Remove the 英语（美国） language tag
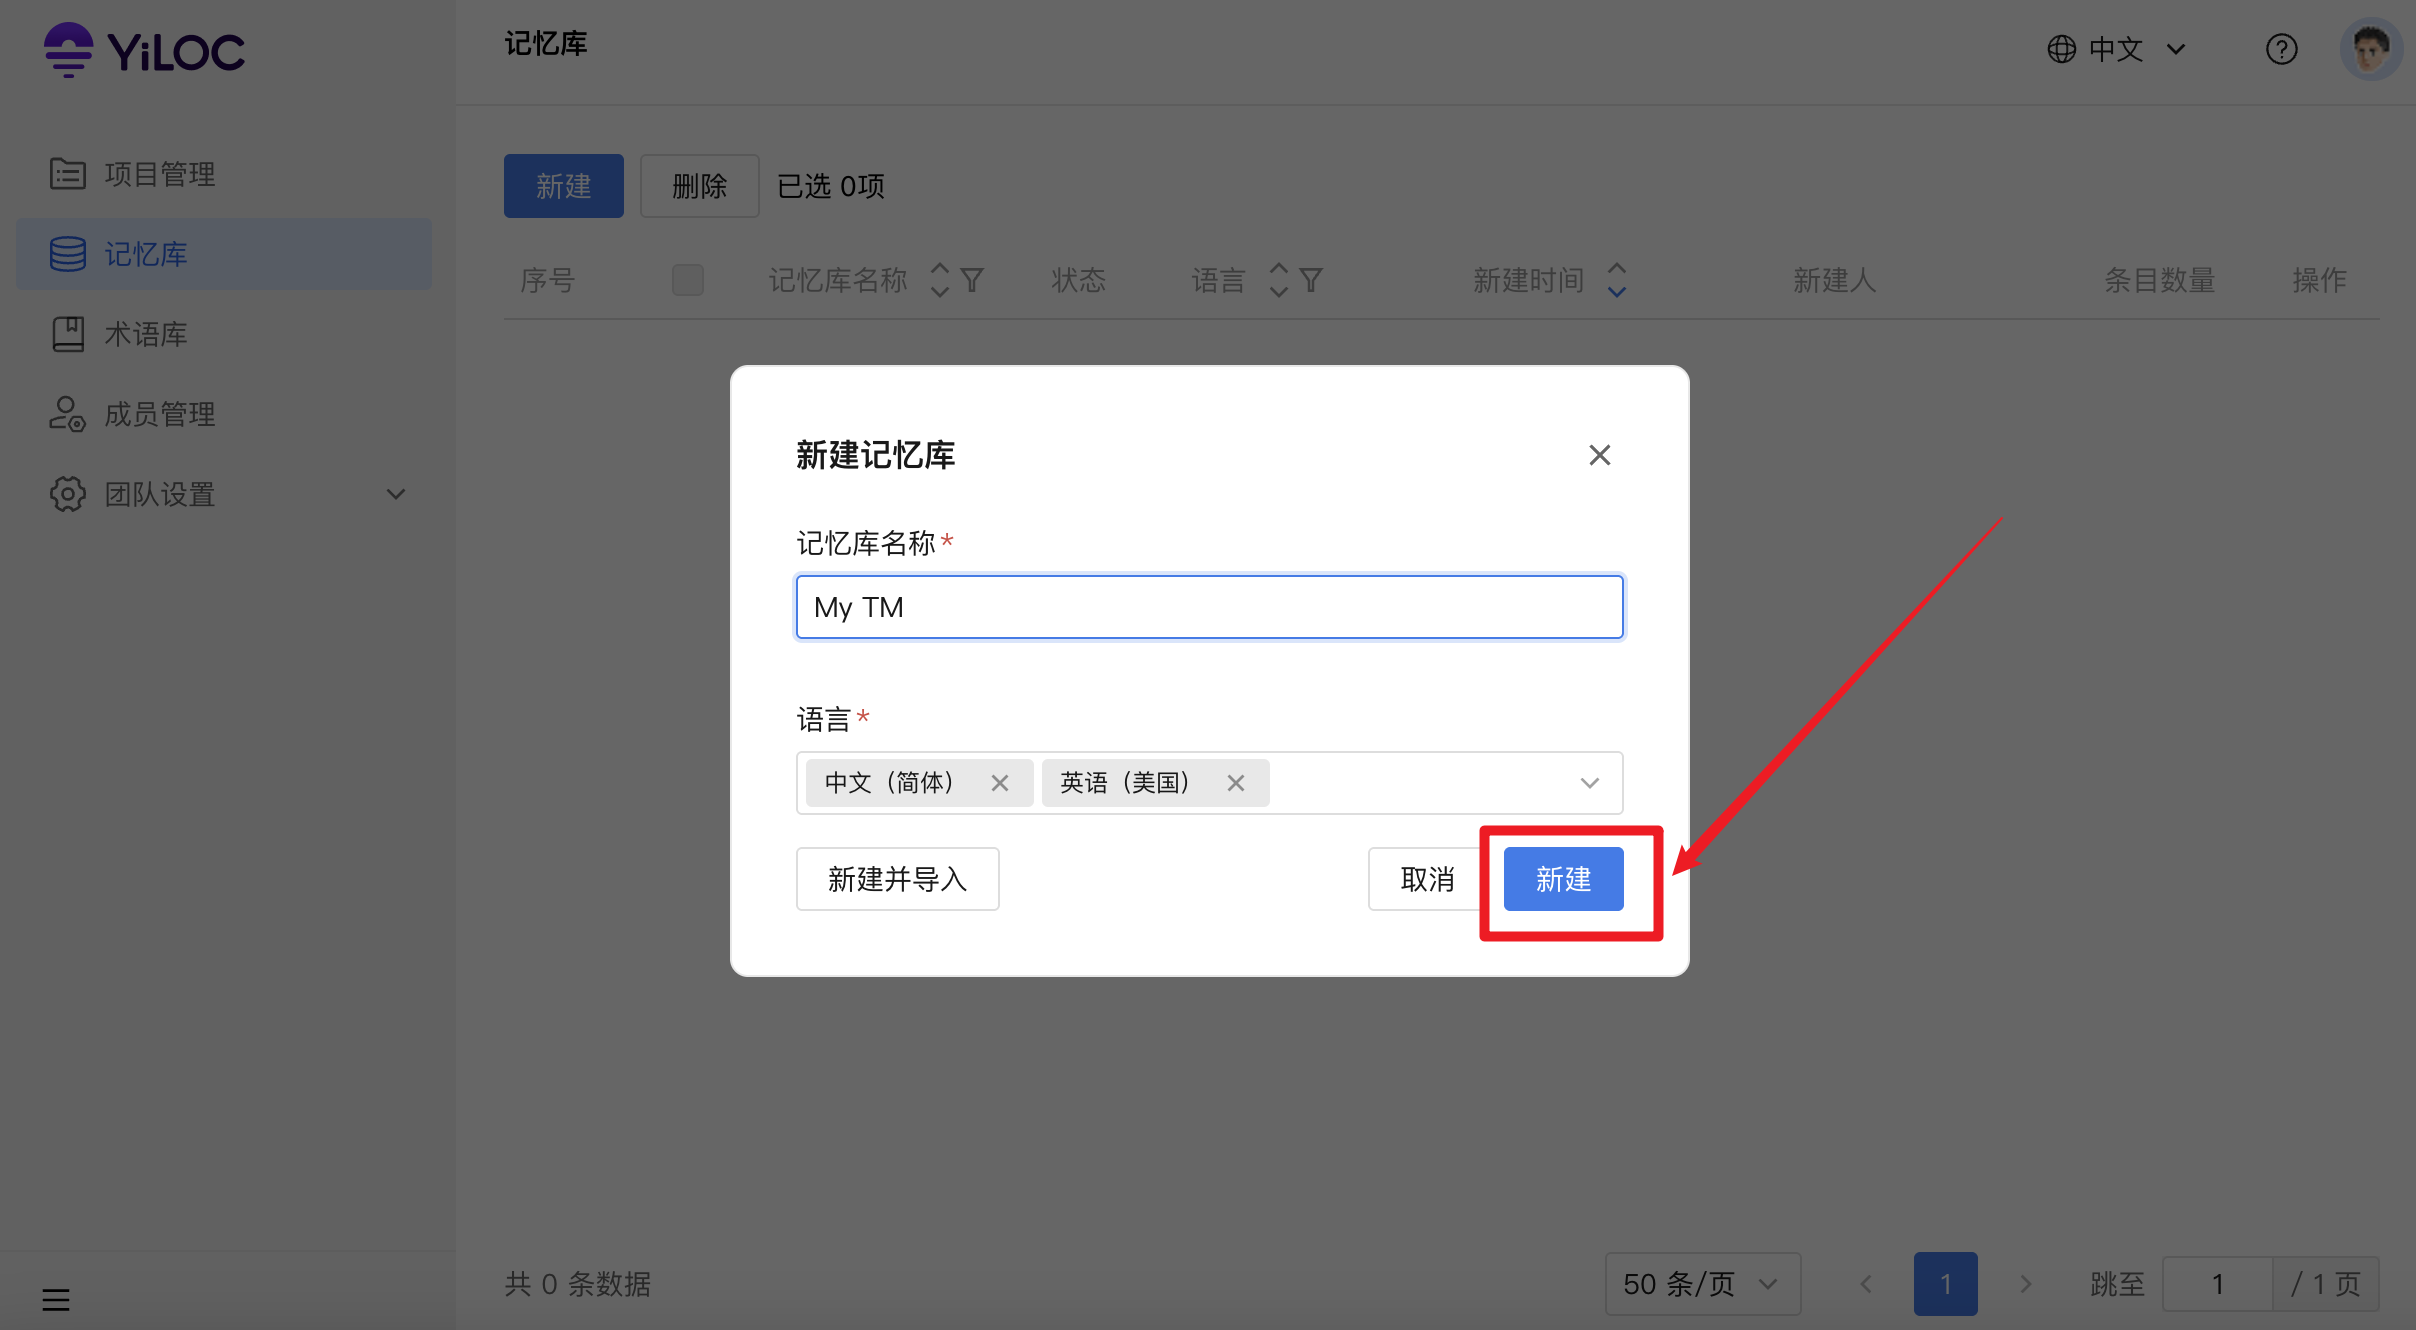The image size is (2416, 1330). [1236, 783]
